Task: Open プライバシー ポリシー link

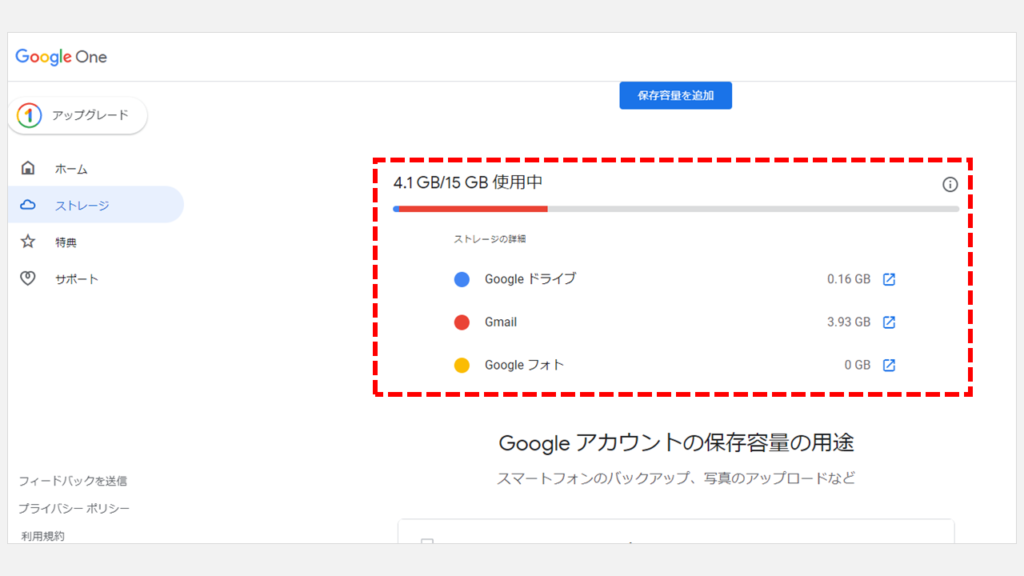Action: tap(74, 508)
